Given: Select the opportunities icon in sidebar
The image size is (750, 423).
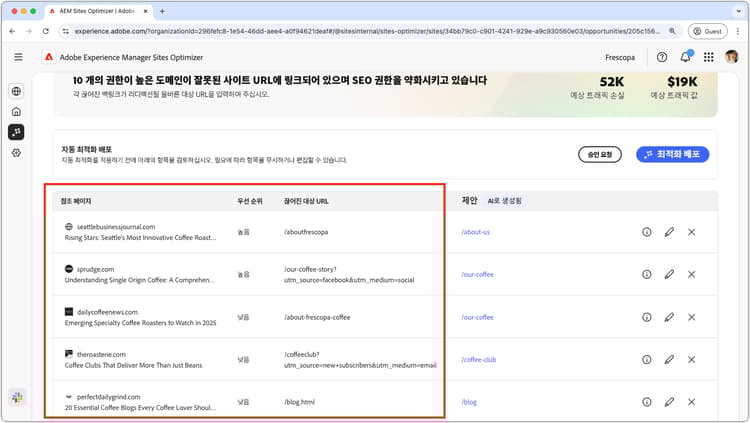Looking at the screenshot, I should tap(16, 132).
